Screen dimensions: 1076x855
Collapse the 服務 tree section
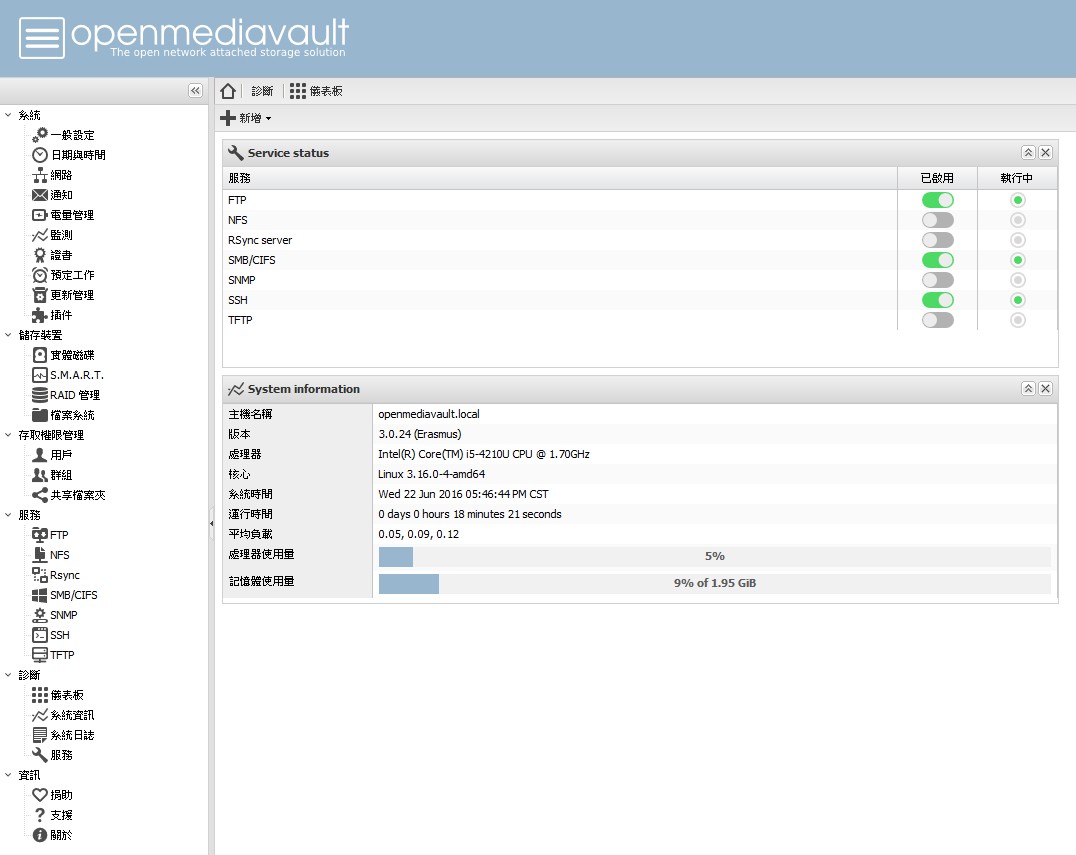point(8,515)
